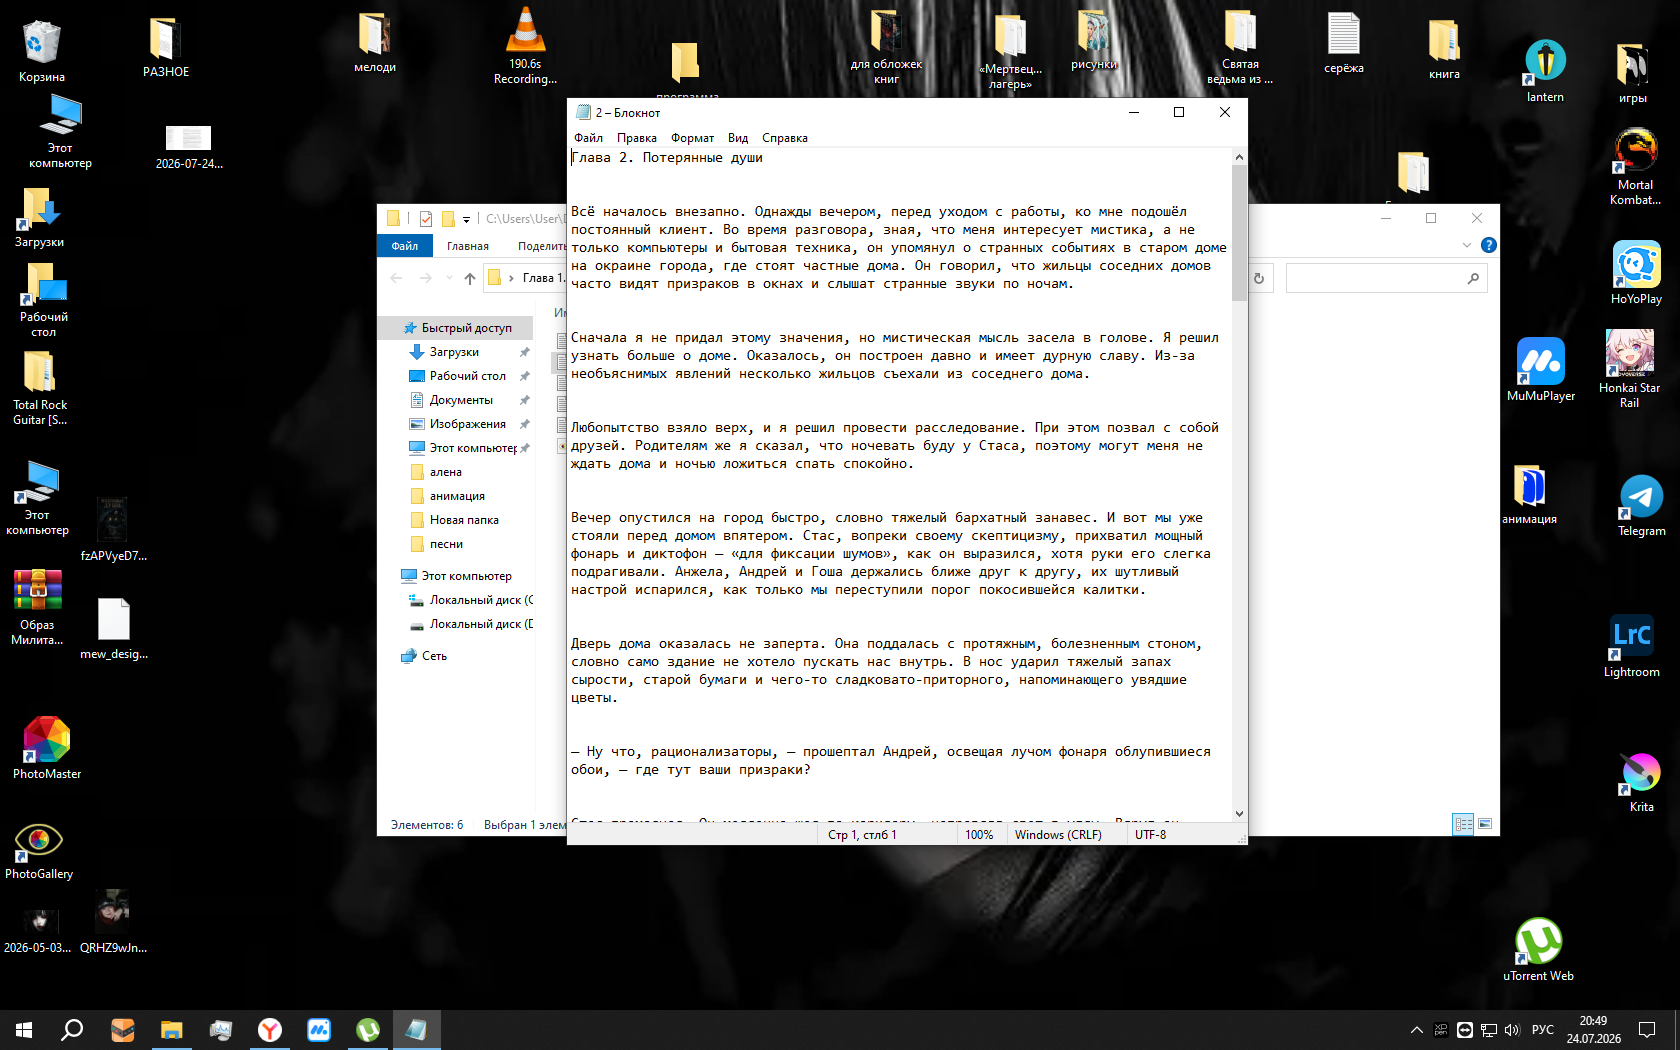Switch to the details list view icon
1680x1050 pixels.
(x=1463, y=824)
